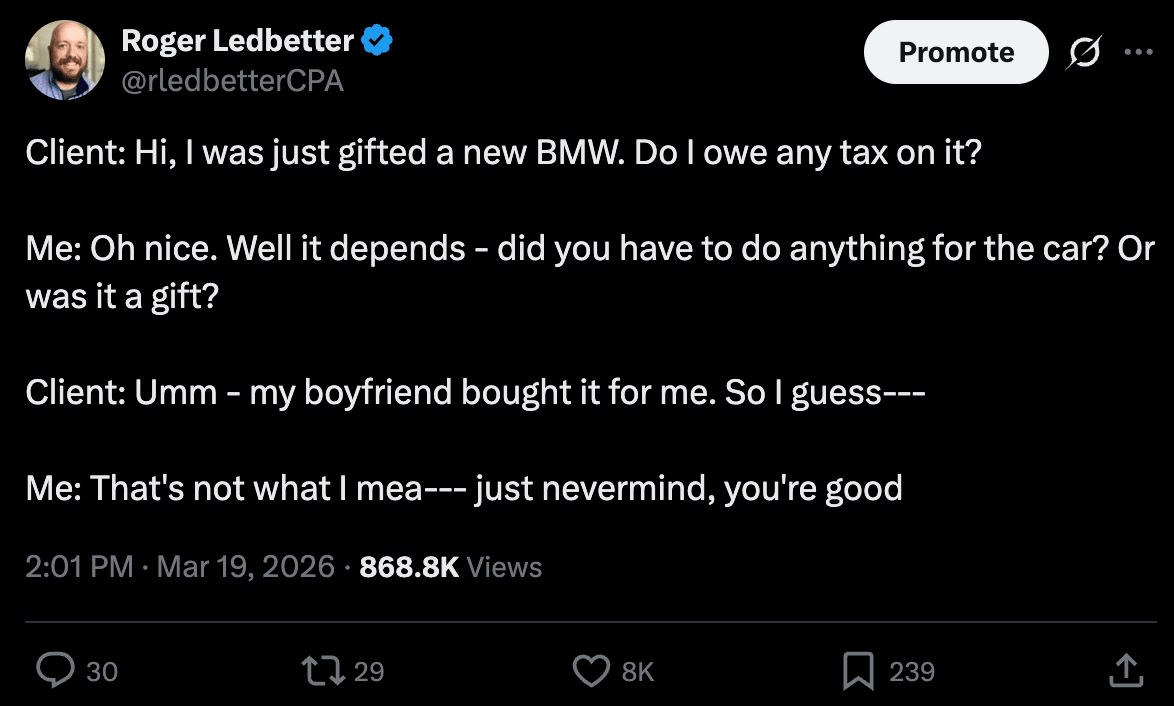Viewport: 1174px width, 706px height.
Task: Click the share upload arrow icon
Action: coord(1125,670)
